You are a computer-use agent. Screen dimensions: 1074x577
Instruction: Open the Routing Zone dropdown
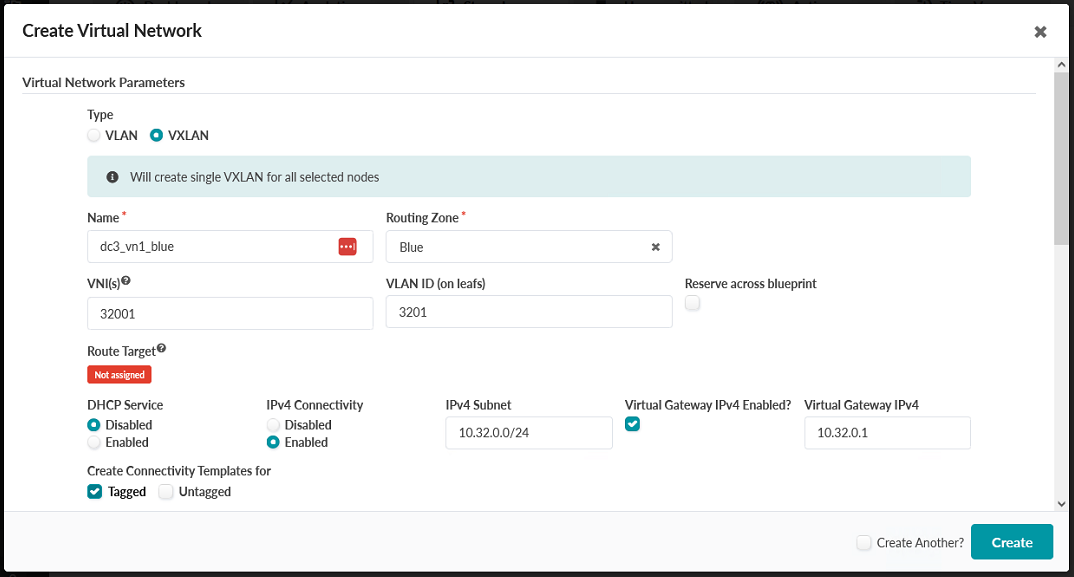tap(520, 247)
